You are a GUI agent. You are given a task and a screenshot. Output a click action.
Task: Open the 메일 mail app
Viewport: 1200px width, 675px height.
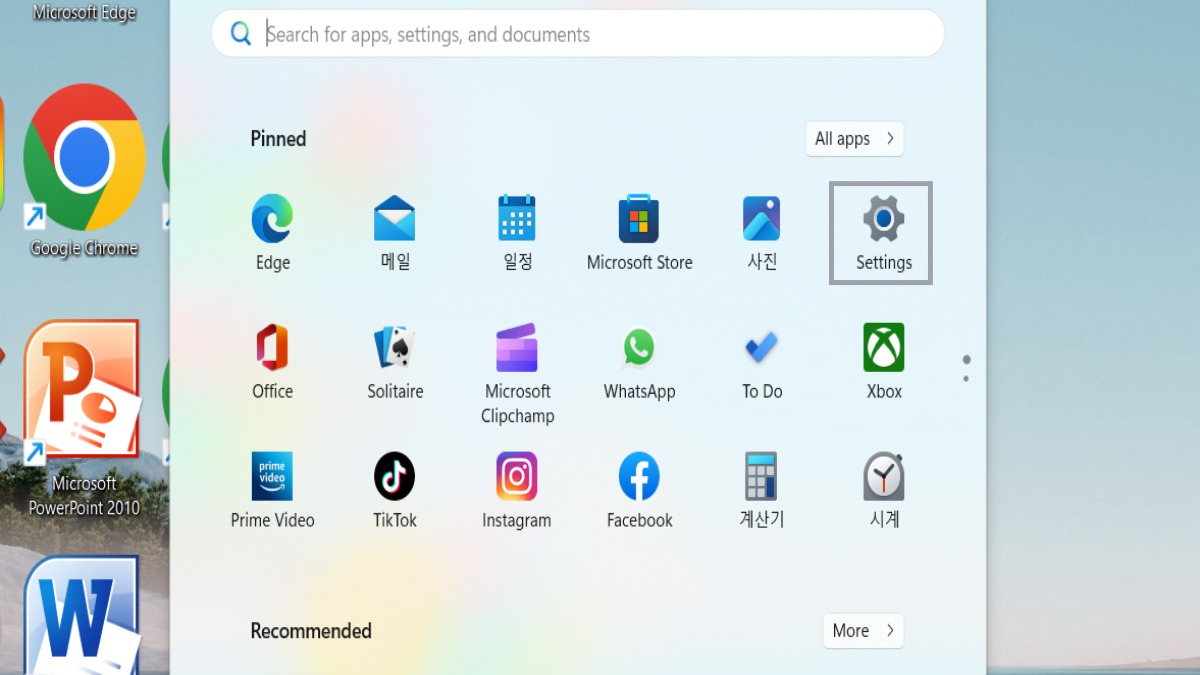tap(395, 234)
